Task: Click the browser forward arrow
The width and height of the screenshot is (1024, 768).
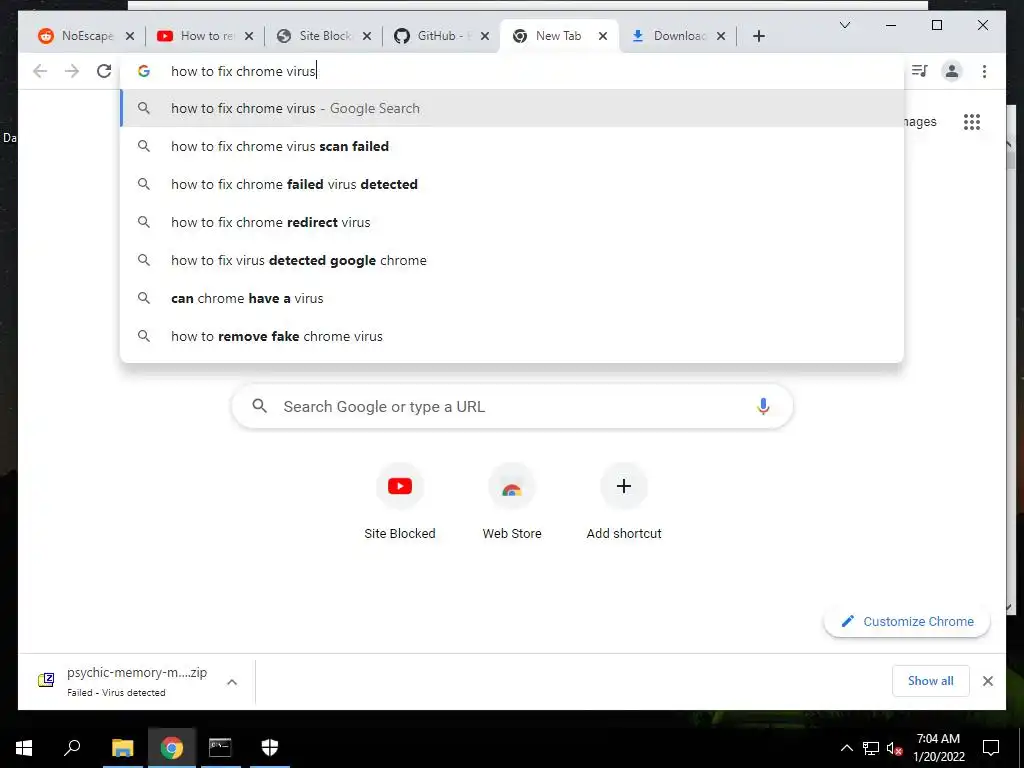Action: pyautogui.click(x=72, y=71)
